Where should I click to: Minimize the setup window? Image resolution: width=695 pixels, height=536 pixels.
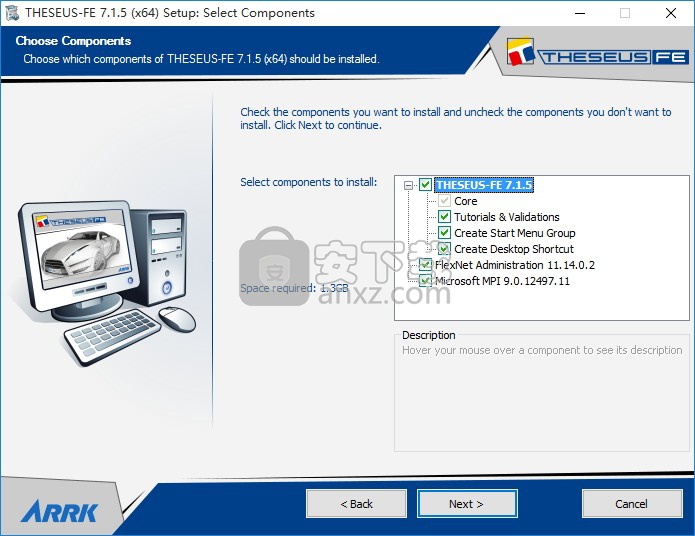(x=580, y=13)
